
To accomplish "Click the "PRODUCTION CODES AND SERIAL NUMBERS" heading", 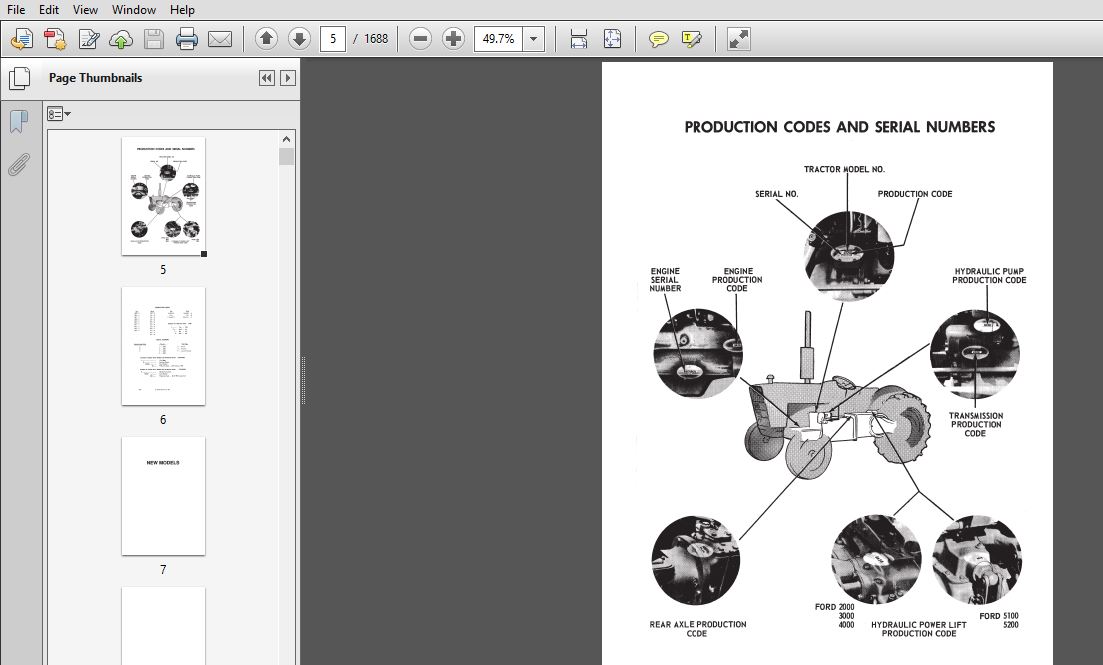I will tap(840, 127).
